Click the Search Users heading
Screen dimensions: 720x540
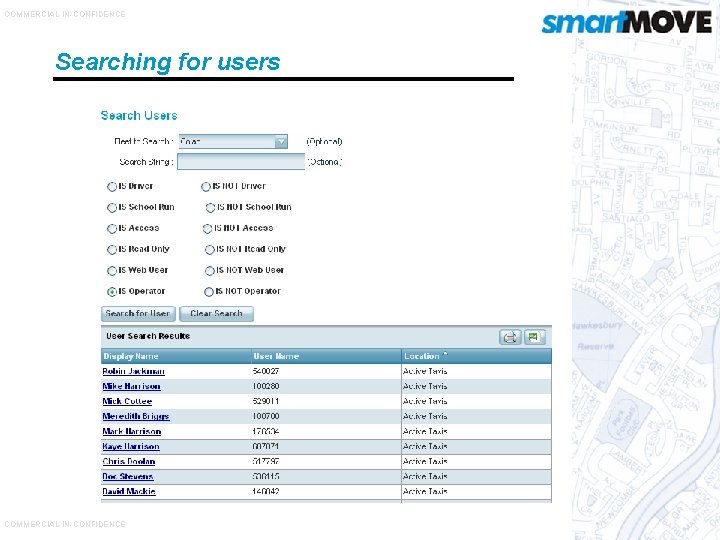click(x=139, y=116)
